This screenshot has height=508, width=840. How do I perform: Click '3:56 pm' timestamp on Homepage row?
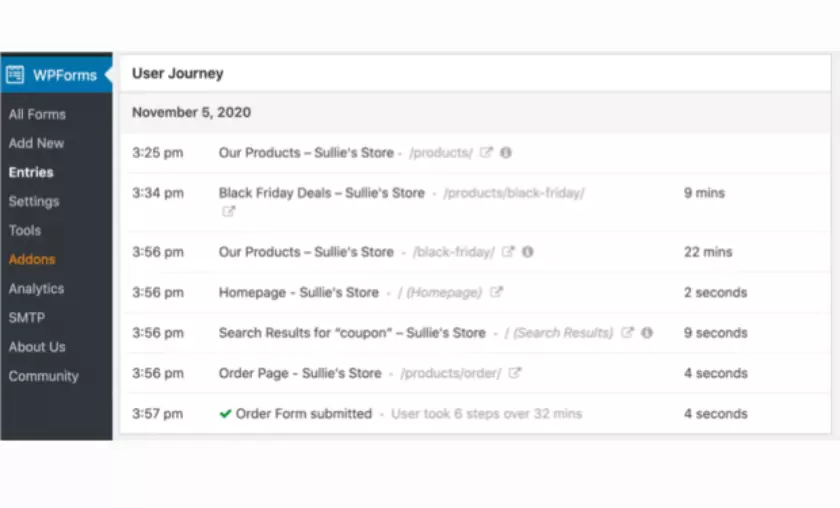158,293
